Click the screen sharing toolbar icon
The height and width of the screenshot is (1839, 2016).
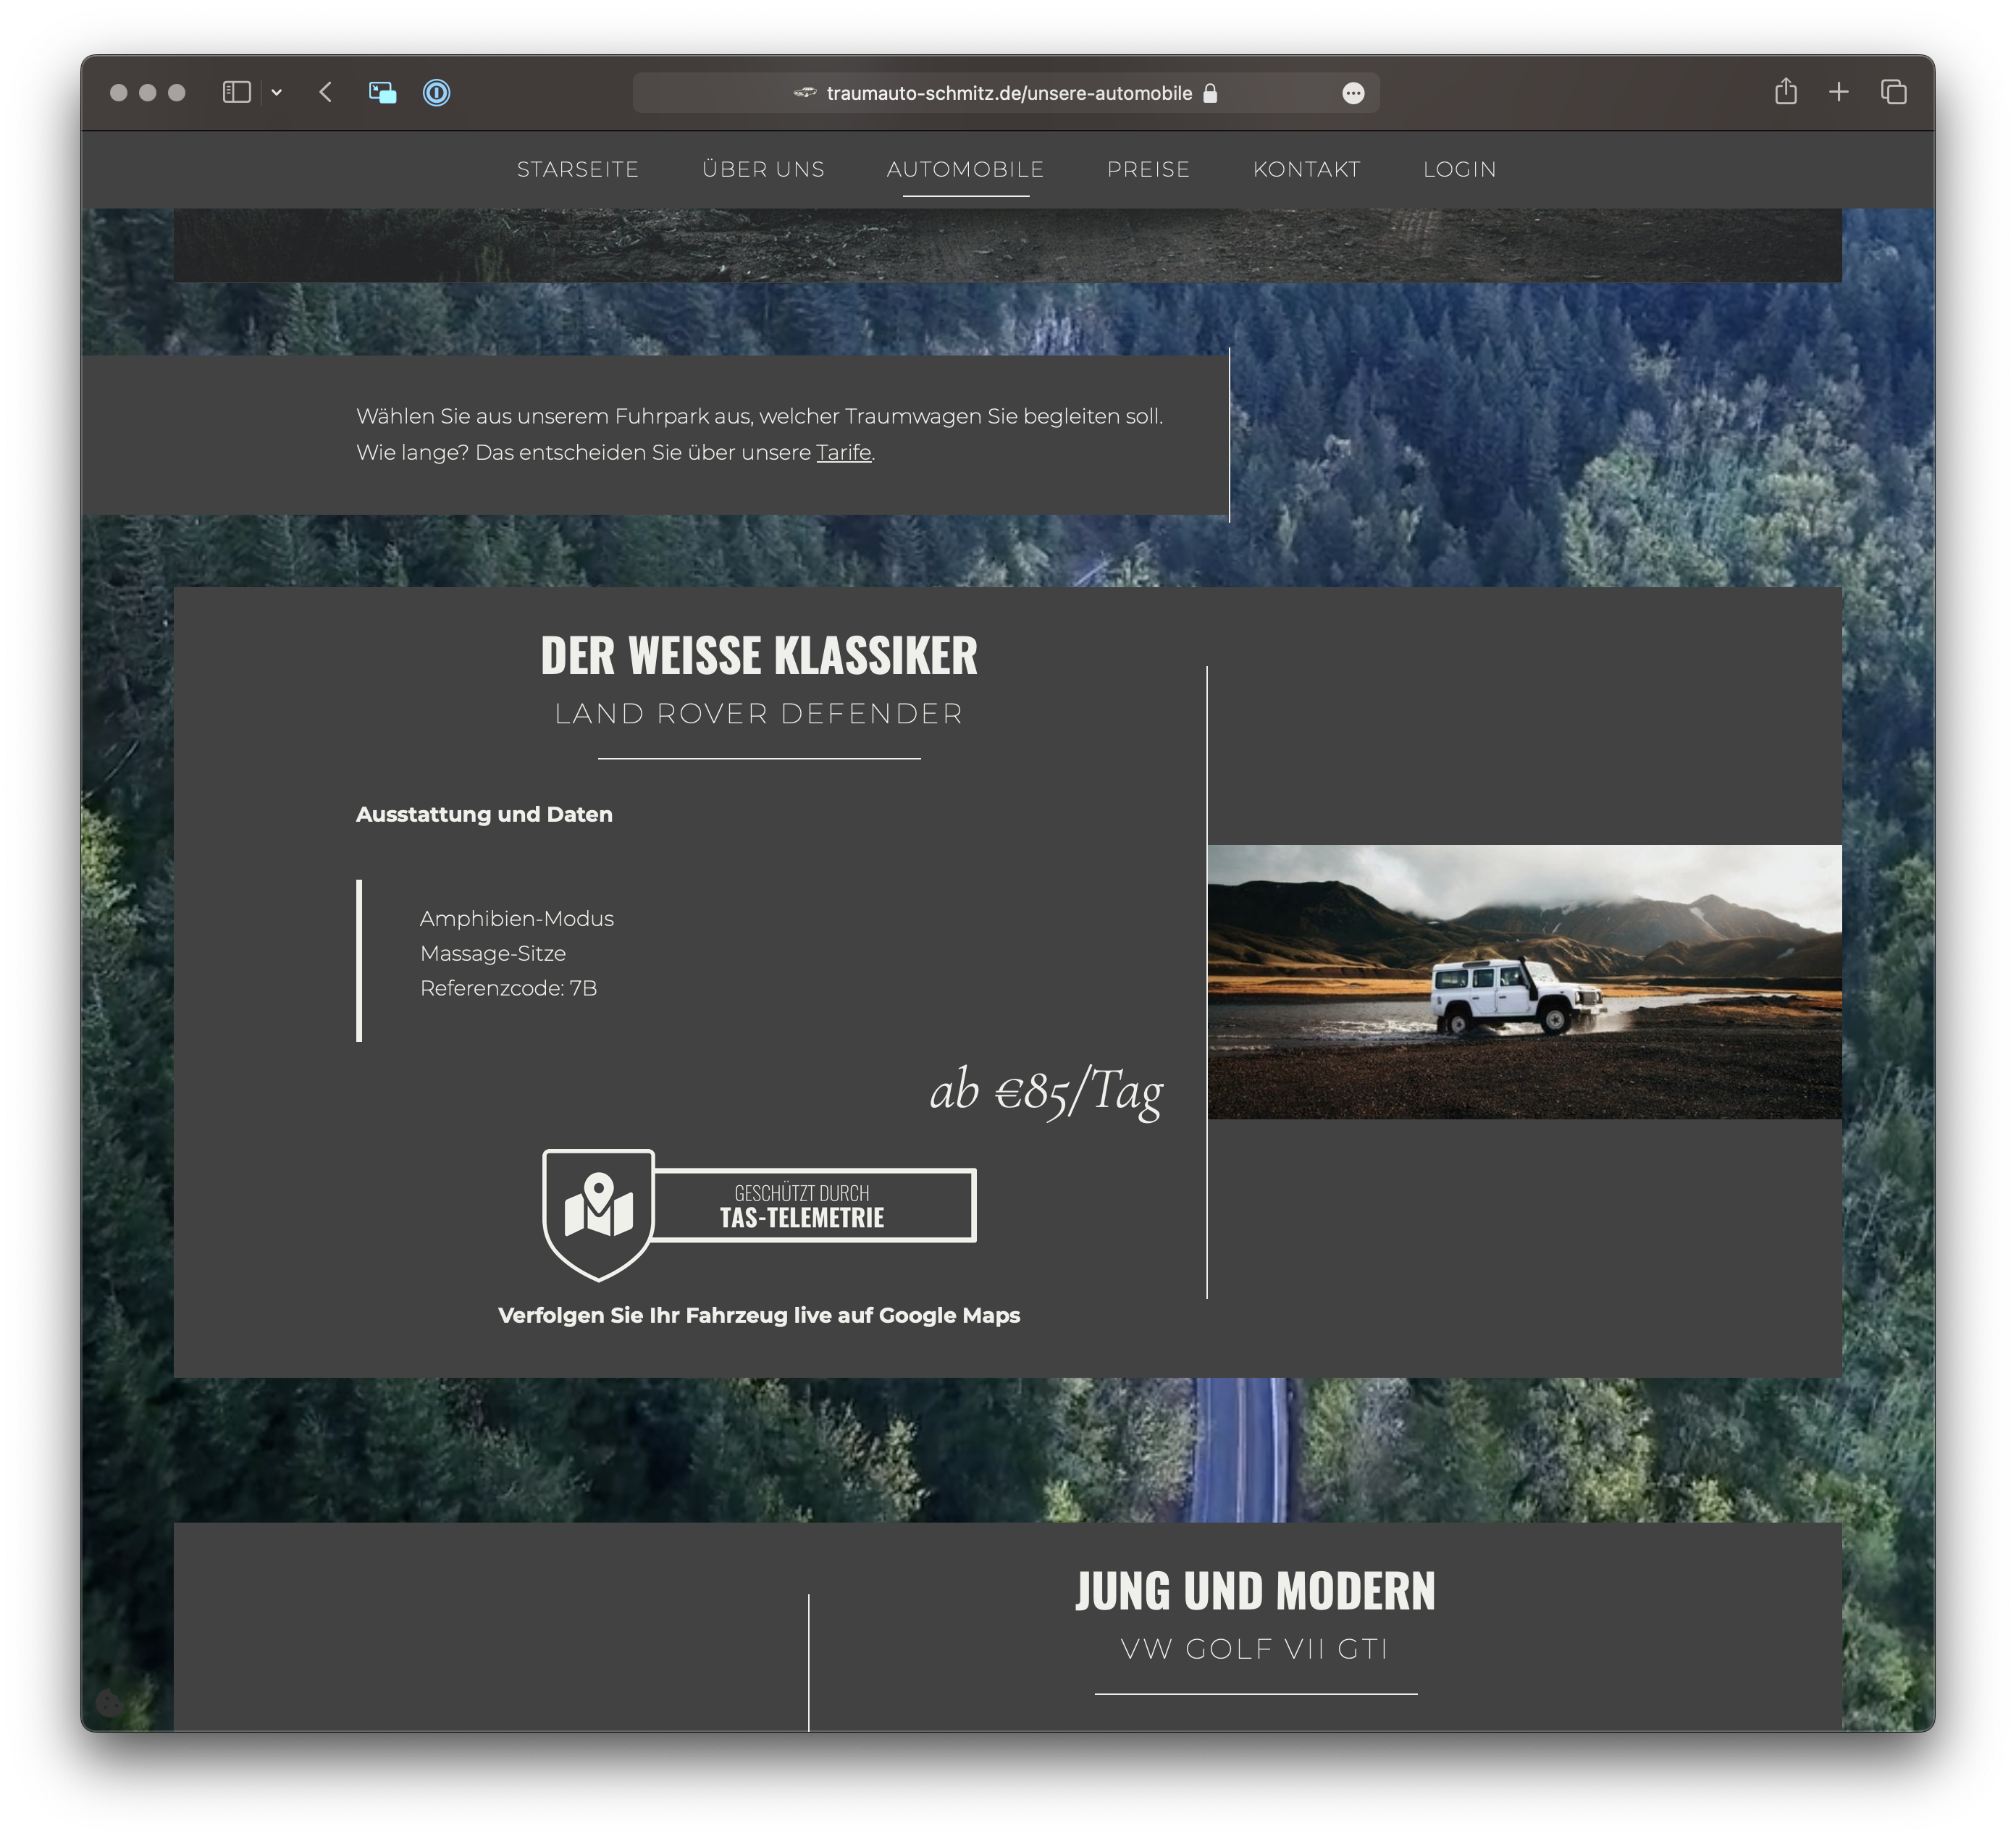382,93
